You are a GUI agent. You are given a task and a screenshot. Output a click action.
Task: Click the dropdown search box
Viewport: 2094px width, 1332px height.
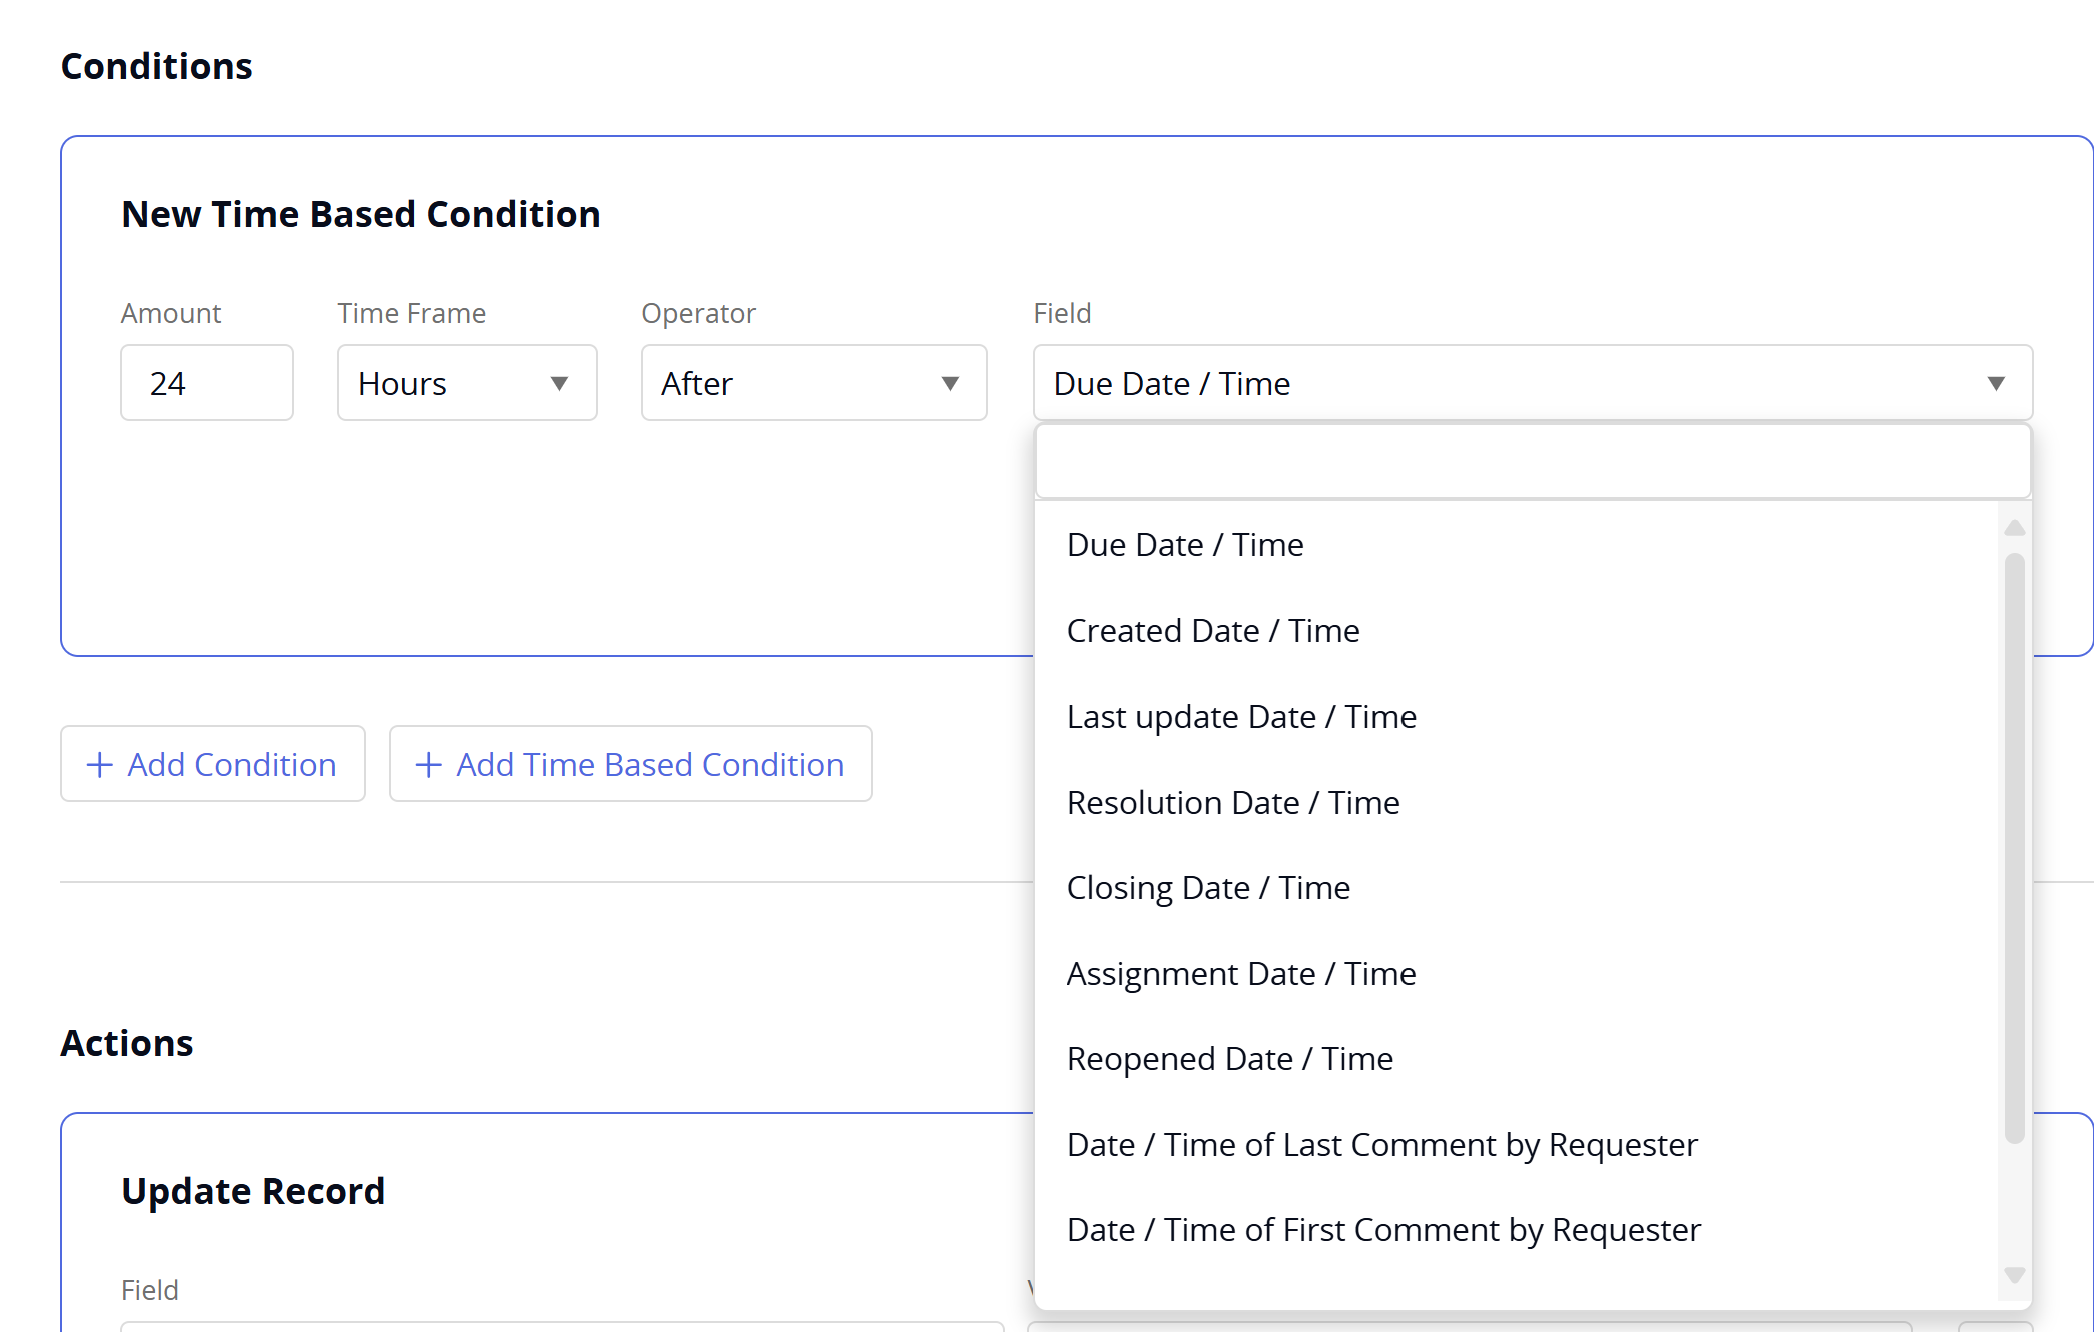pos(1531,462)
